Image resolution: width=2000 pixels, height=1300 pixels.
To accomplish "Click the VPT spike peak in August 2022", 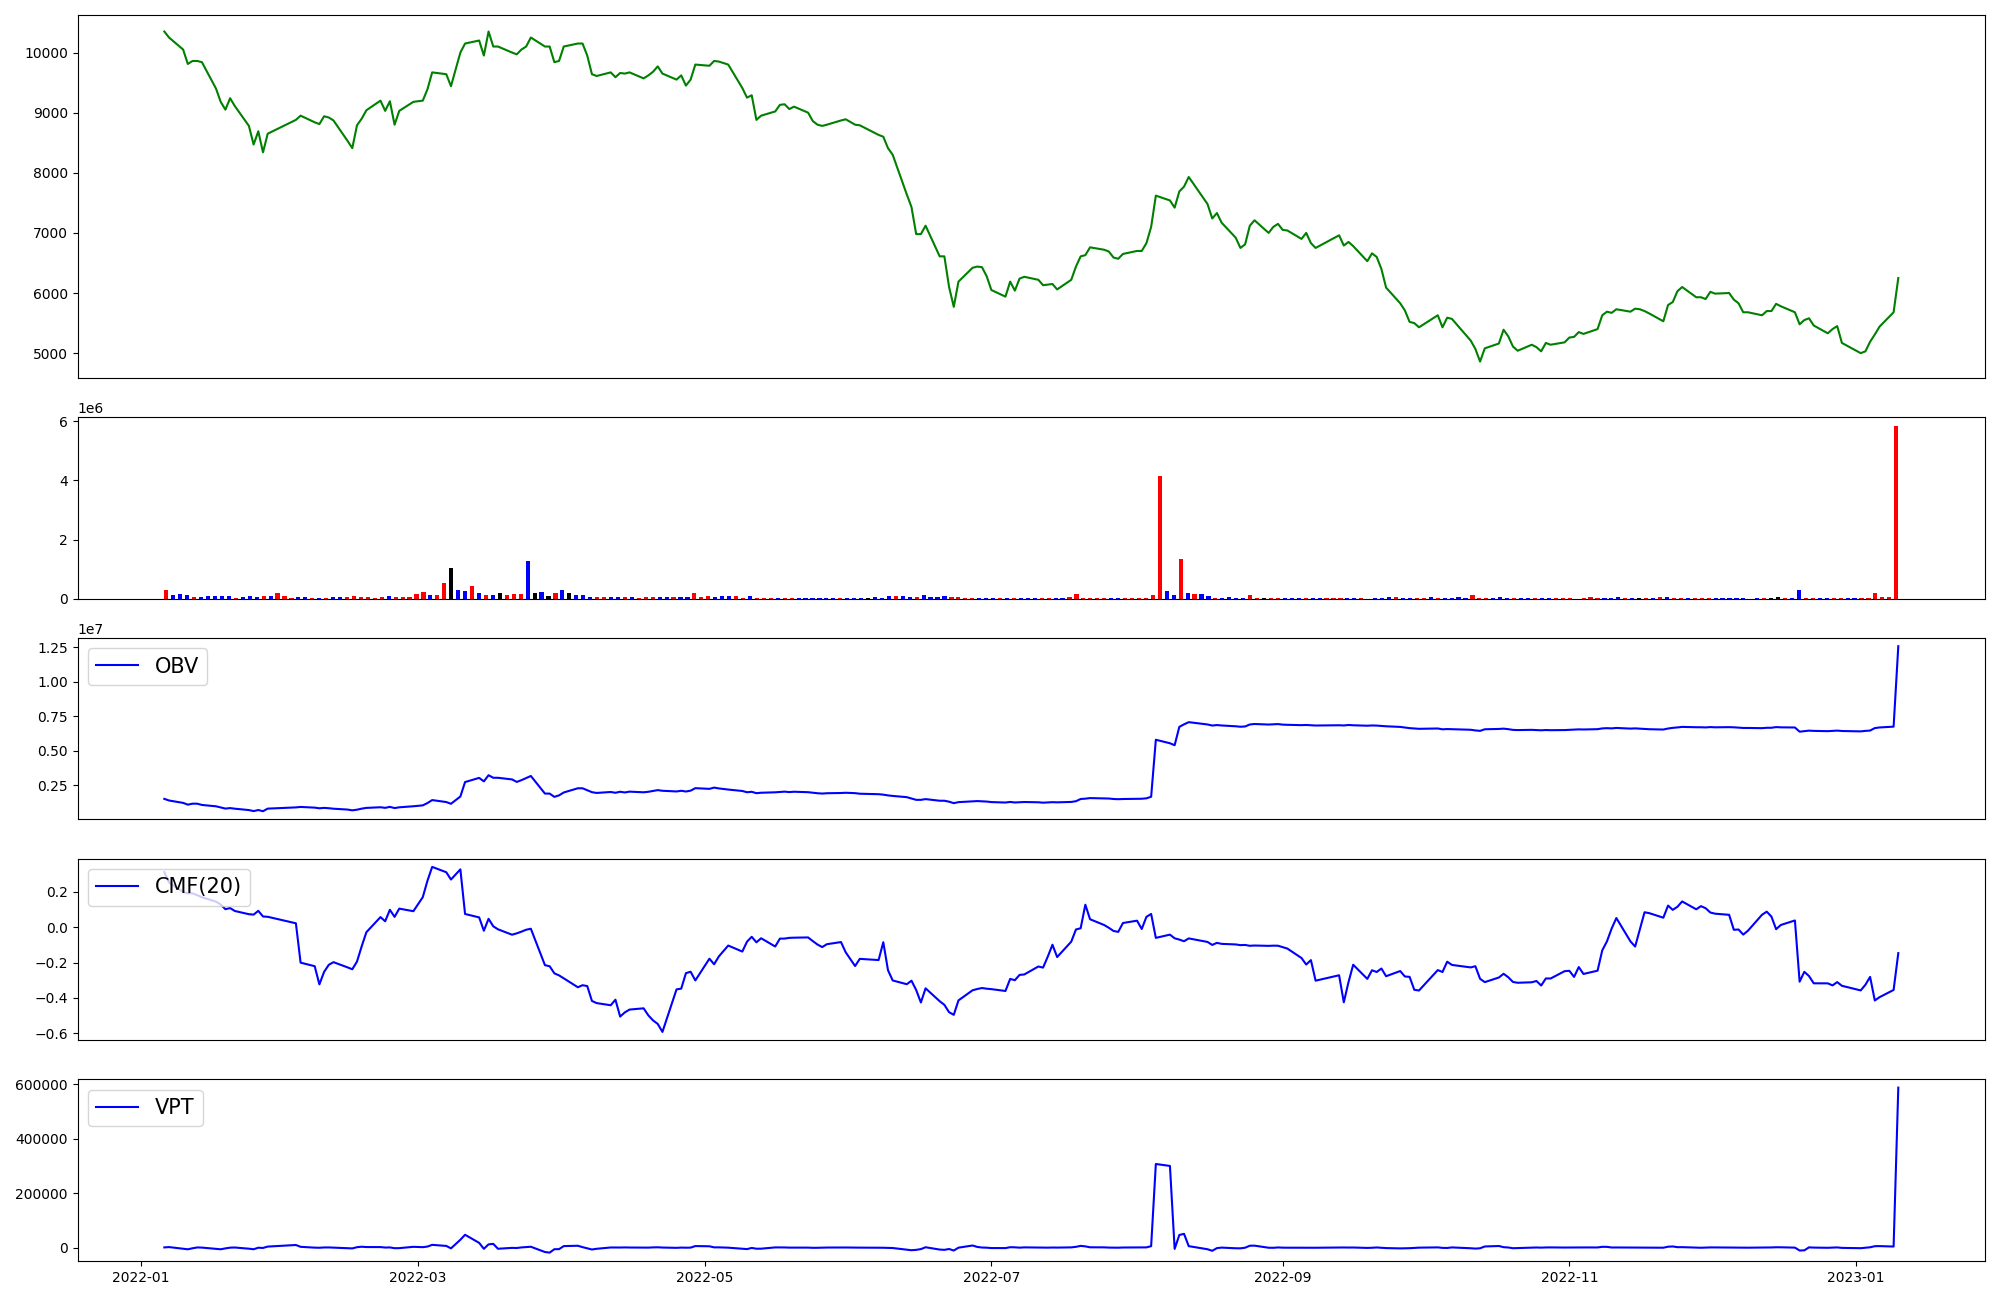I will (1157, 1164).
